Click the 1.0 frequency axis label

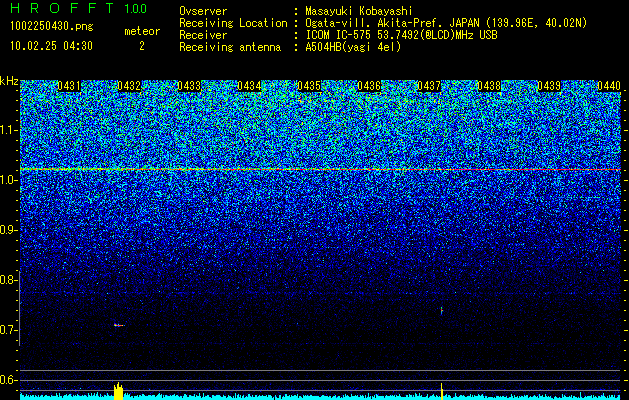pyautogui.click(x=8, y=180)
